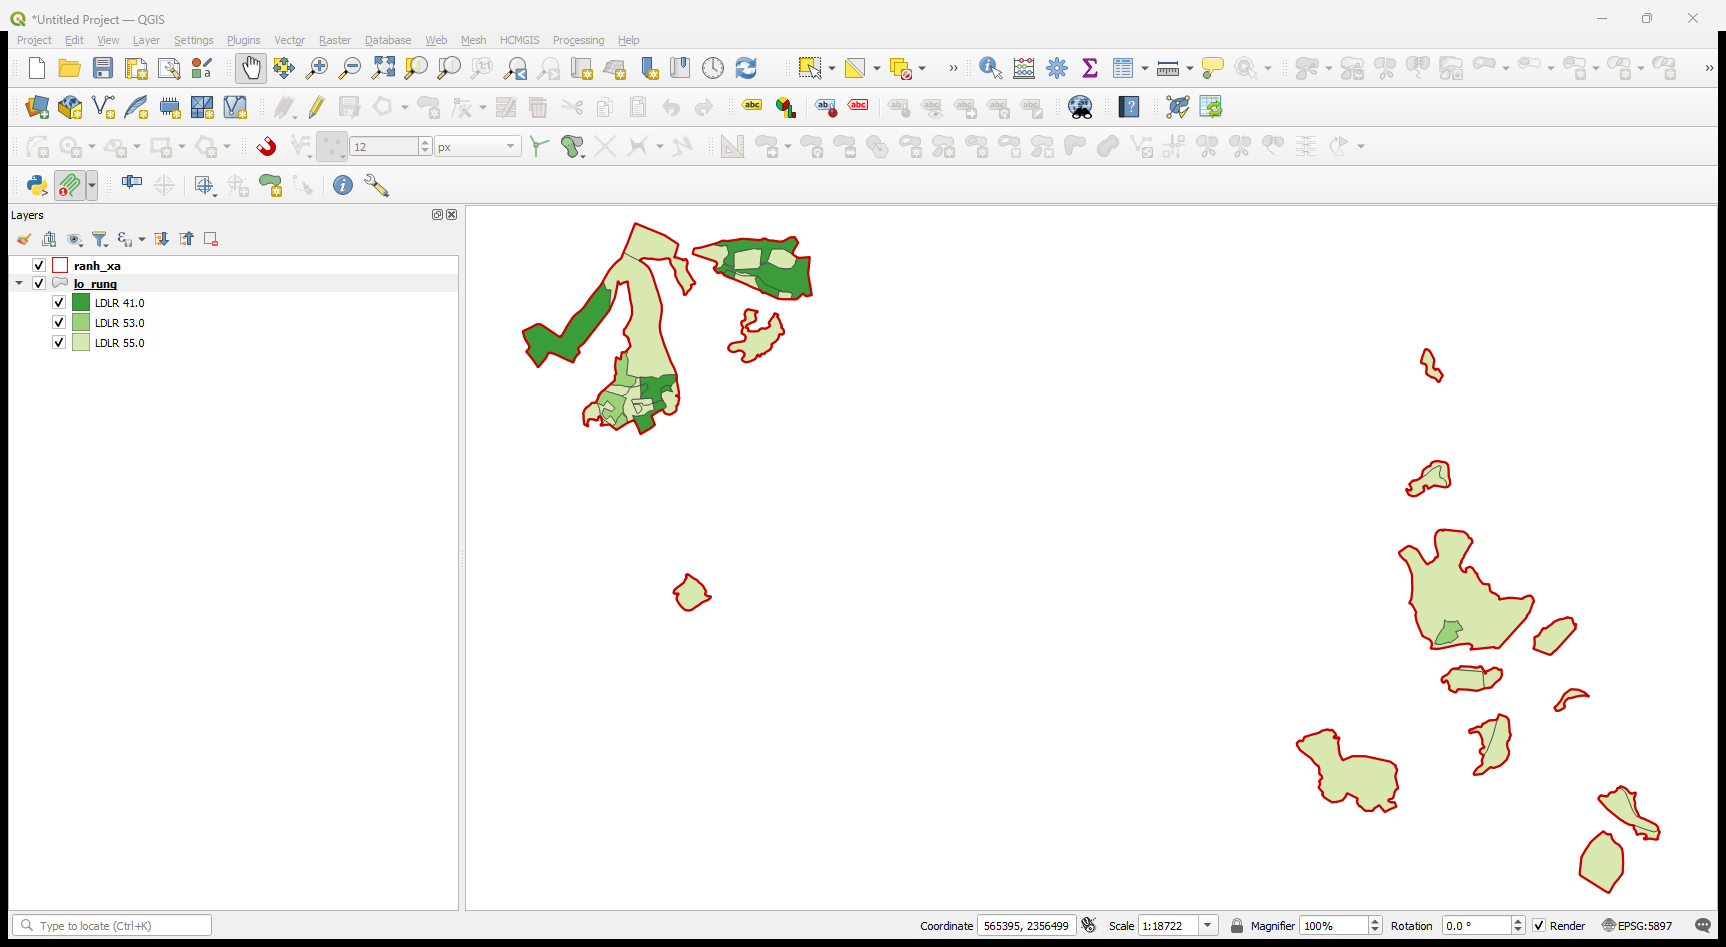The height and width of the screenshot is (947, 1726).
Task: Click the LDLR 55.0 pale green swatch
Action: (x=81, y=342)
